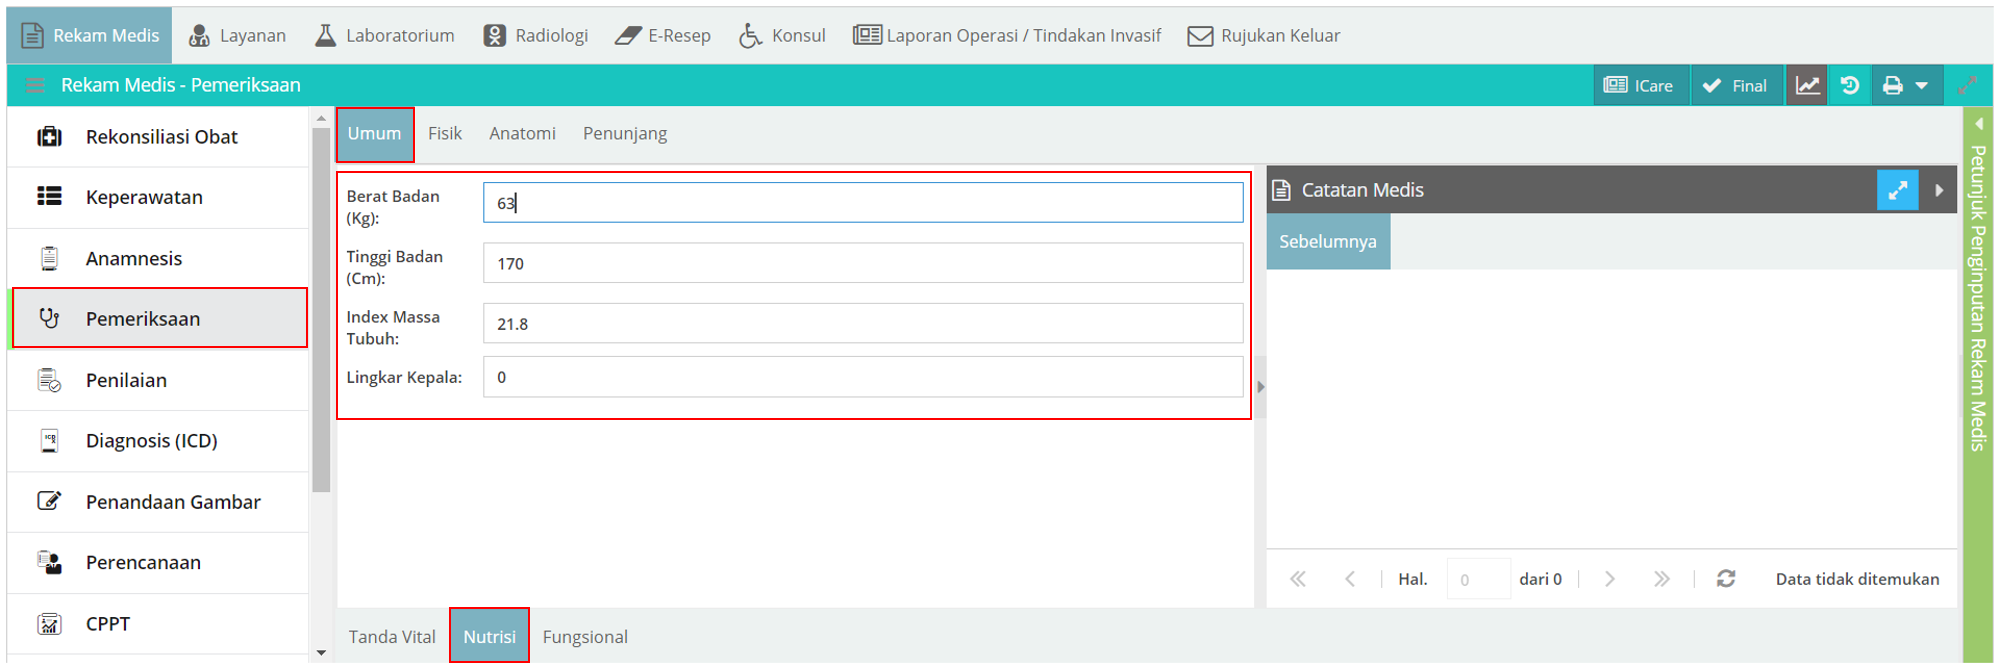The height and width of the screenshot is (667, 2000).
Task: Switch to Tanda Vital bottom tab
Action: [x=392, y=637]
